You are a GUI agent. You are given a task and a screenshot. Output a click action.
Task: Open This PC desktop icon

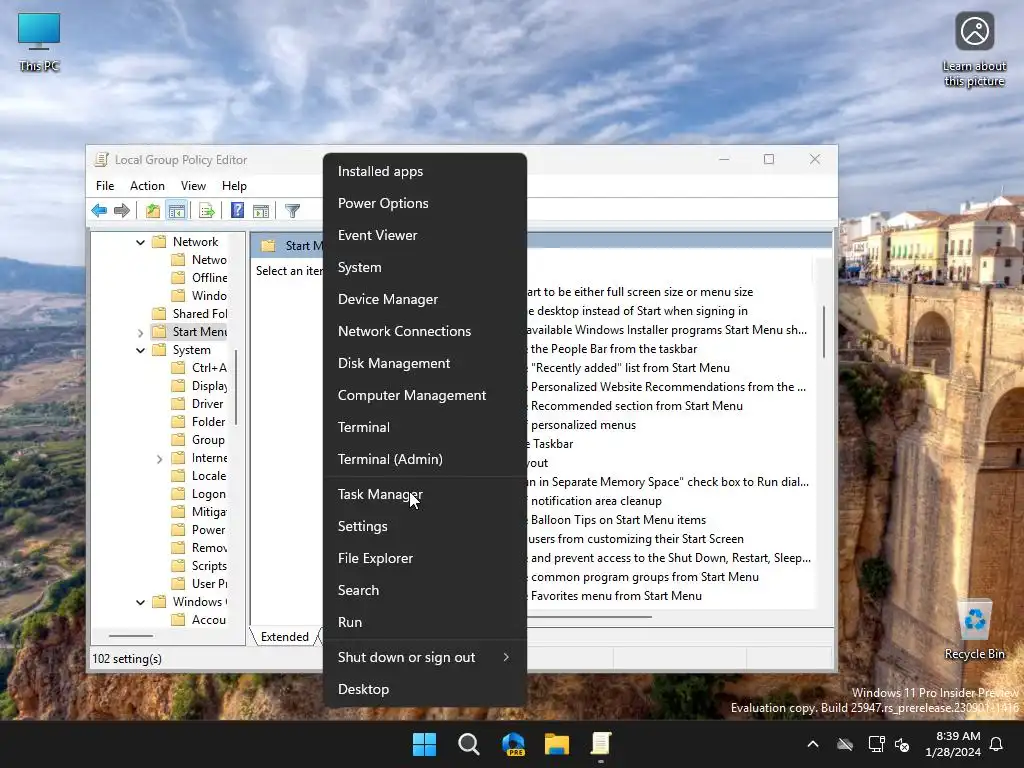coord(39,41)
